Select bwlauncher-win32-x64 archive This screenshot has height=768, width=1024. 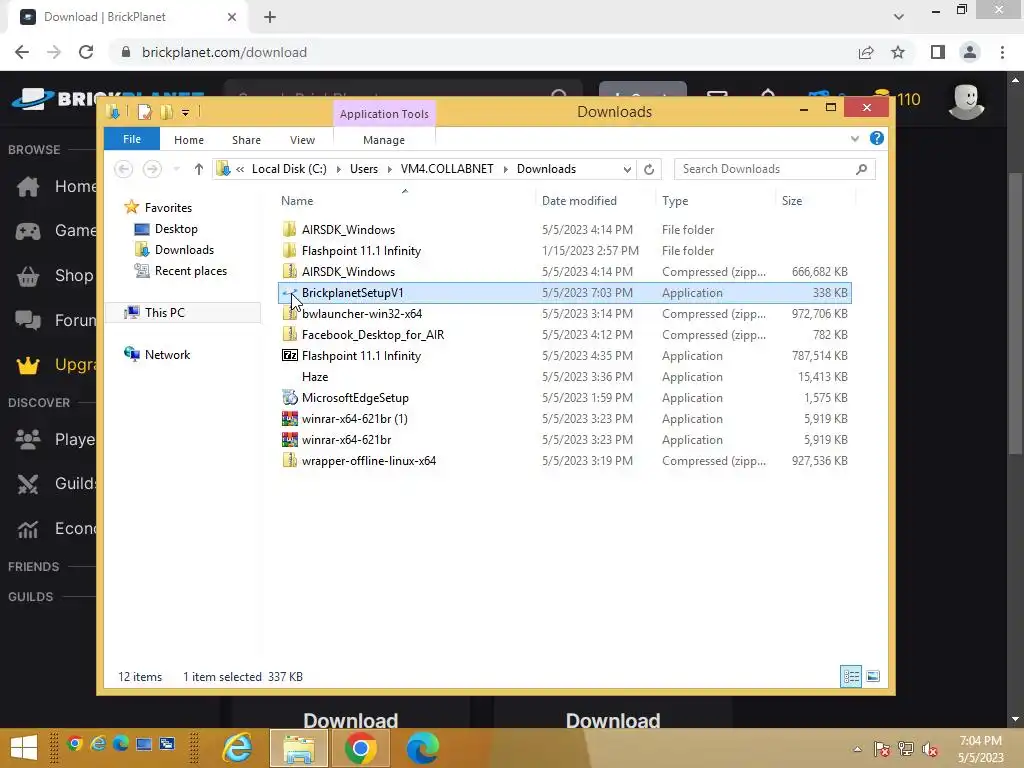click(x=362, y=313)
